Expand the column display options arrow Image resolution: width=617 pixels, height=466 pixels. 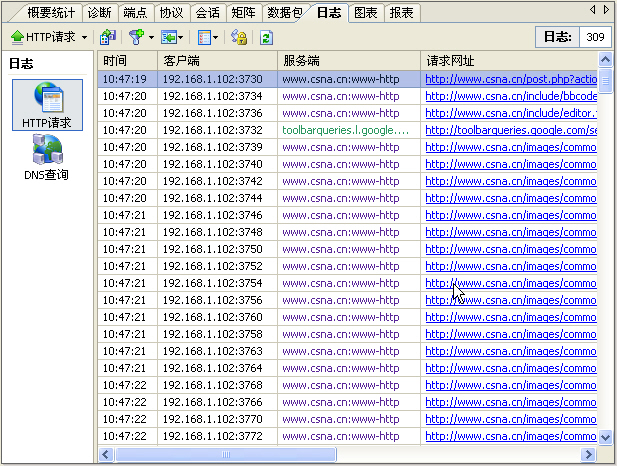pyautogui.click(x=217, y=37)
